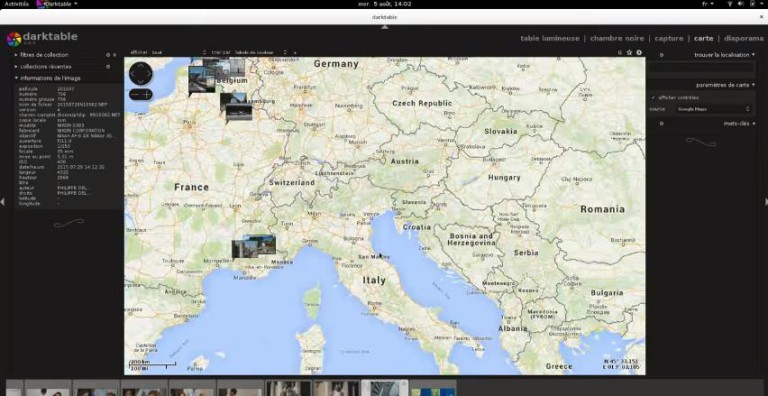This screenshot has width=768, height=396.
Task: Pan the map up with the navigation arrow
Action: point(141,66)
